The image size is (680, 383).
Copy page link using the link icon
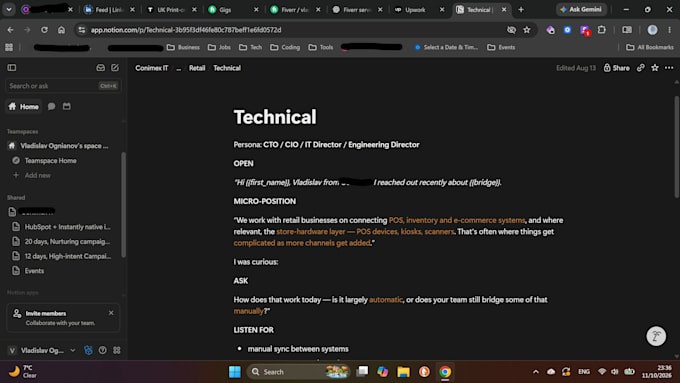click(641, 68)
